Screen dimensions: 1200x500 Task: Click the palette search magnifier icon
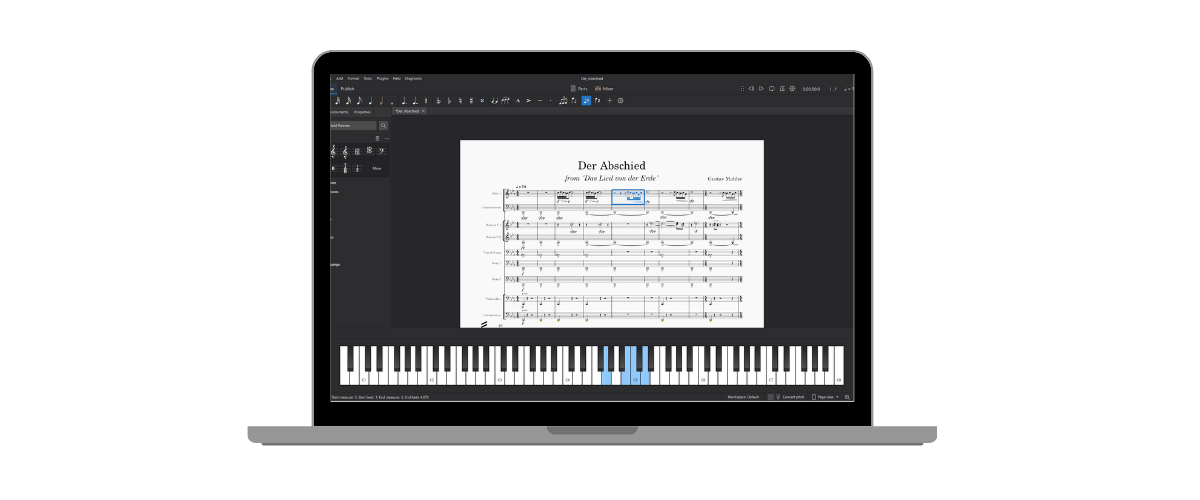tap(383, 125)
